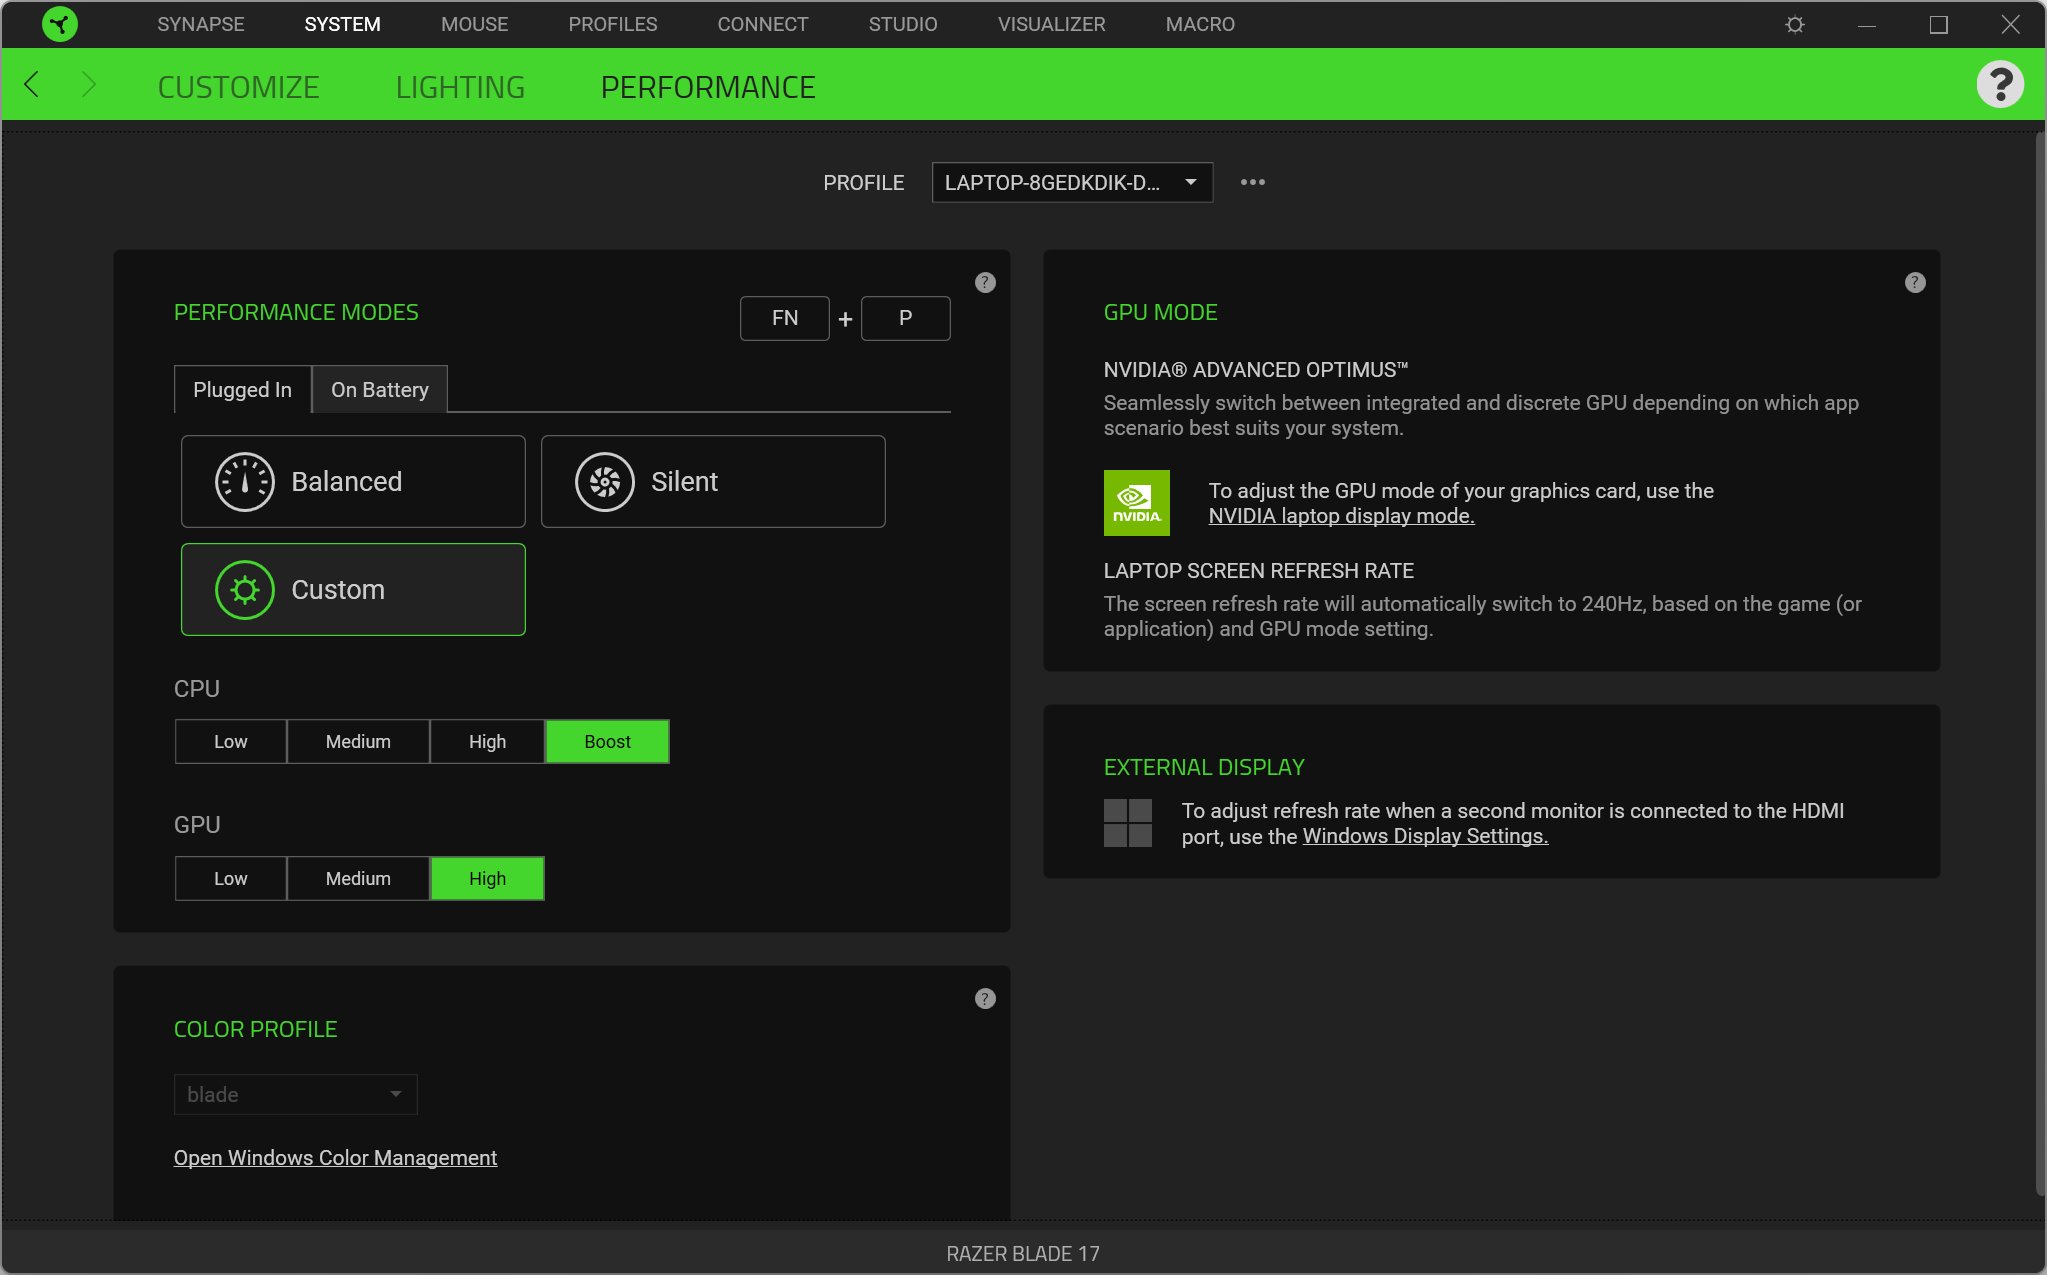Set GPU to Medium
The width and height of the screenshot is (2047, 1275).
coord(358,879)
